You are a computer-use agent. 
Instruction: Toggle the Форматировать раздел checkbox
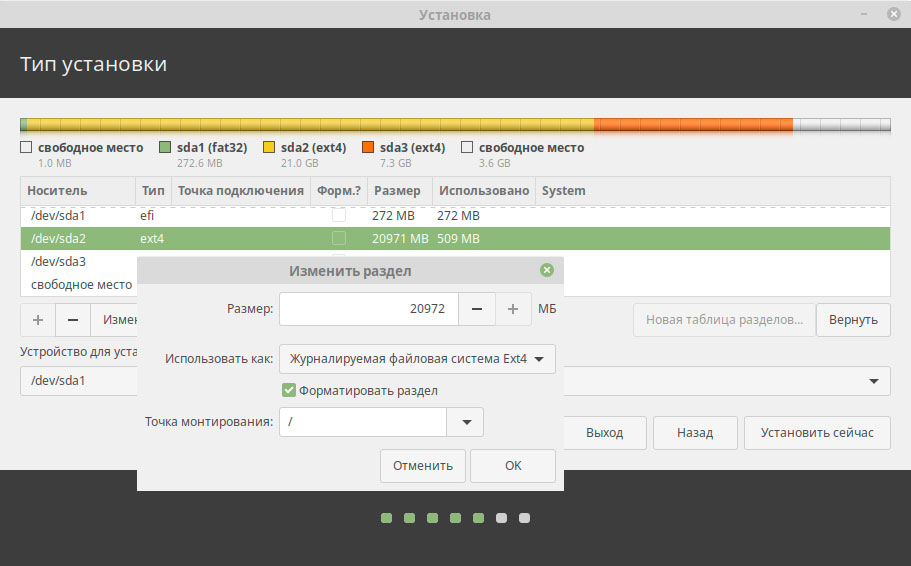coord(289,390)
